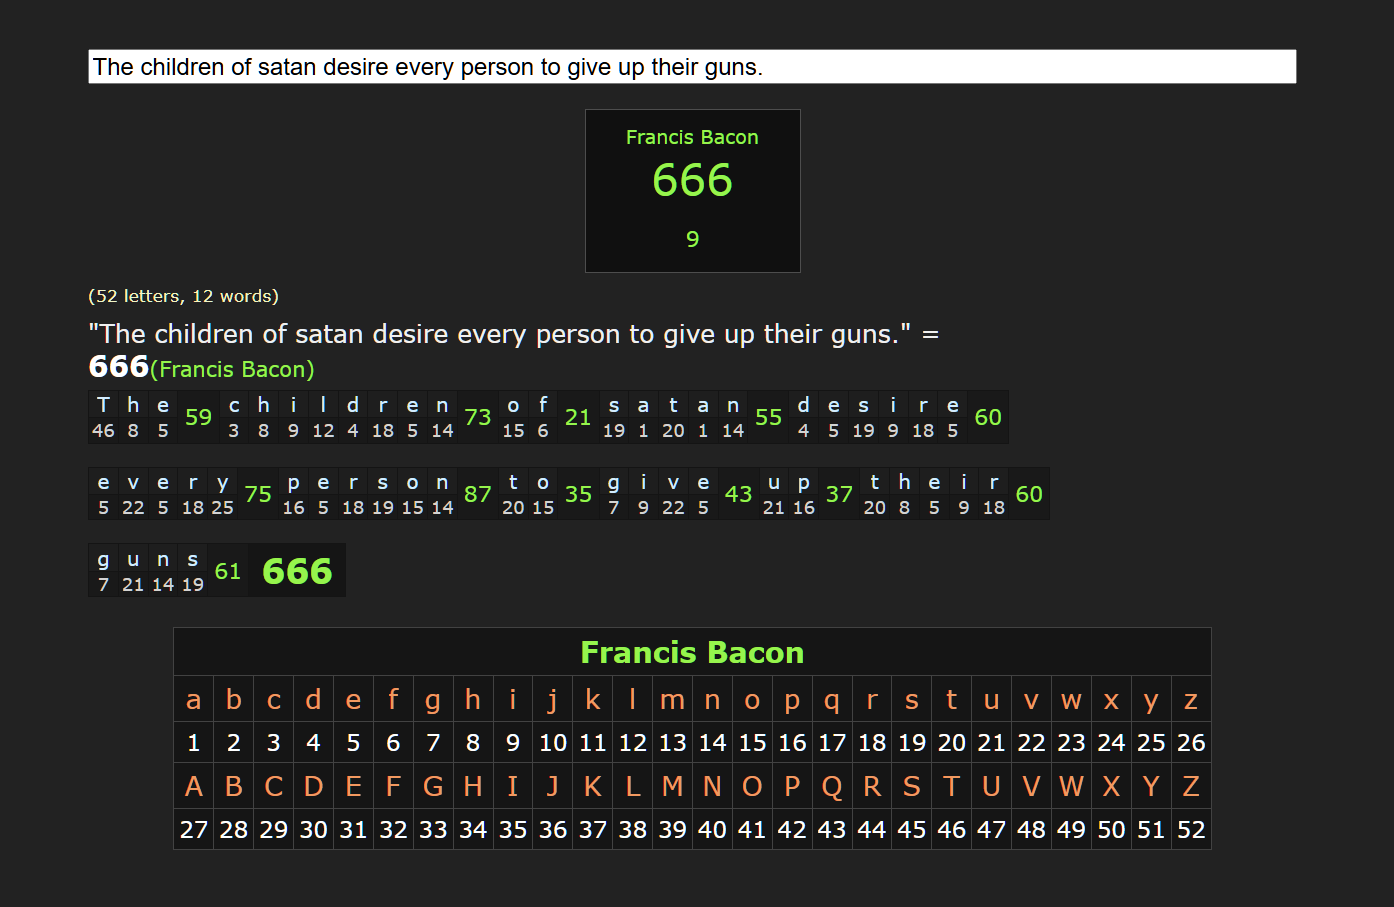Click value 36 in the cipher table
Image resolution: width=1394 pixels, height=907 pixels.
pyautogui.click(x=553, y=830)
